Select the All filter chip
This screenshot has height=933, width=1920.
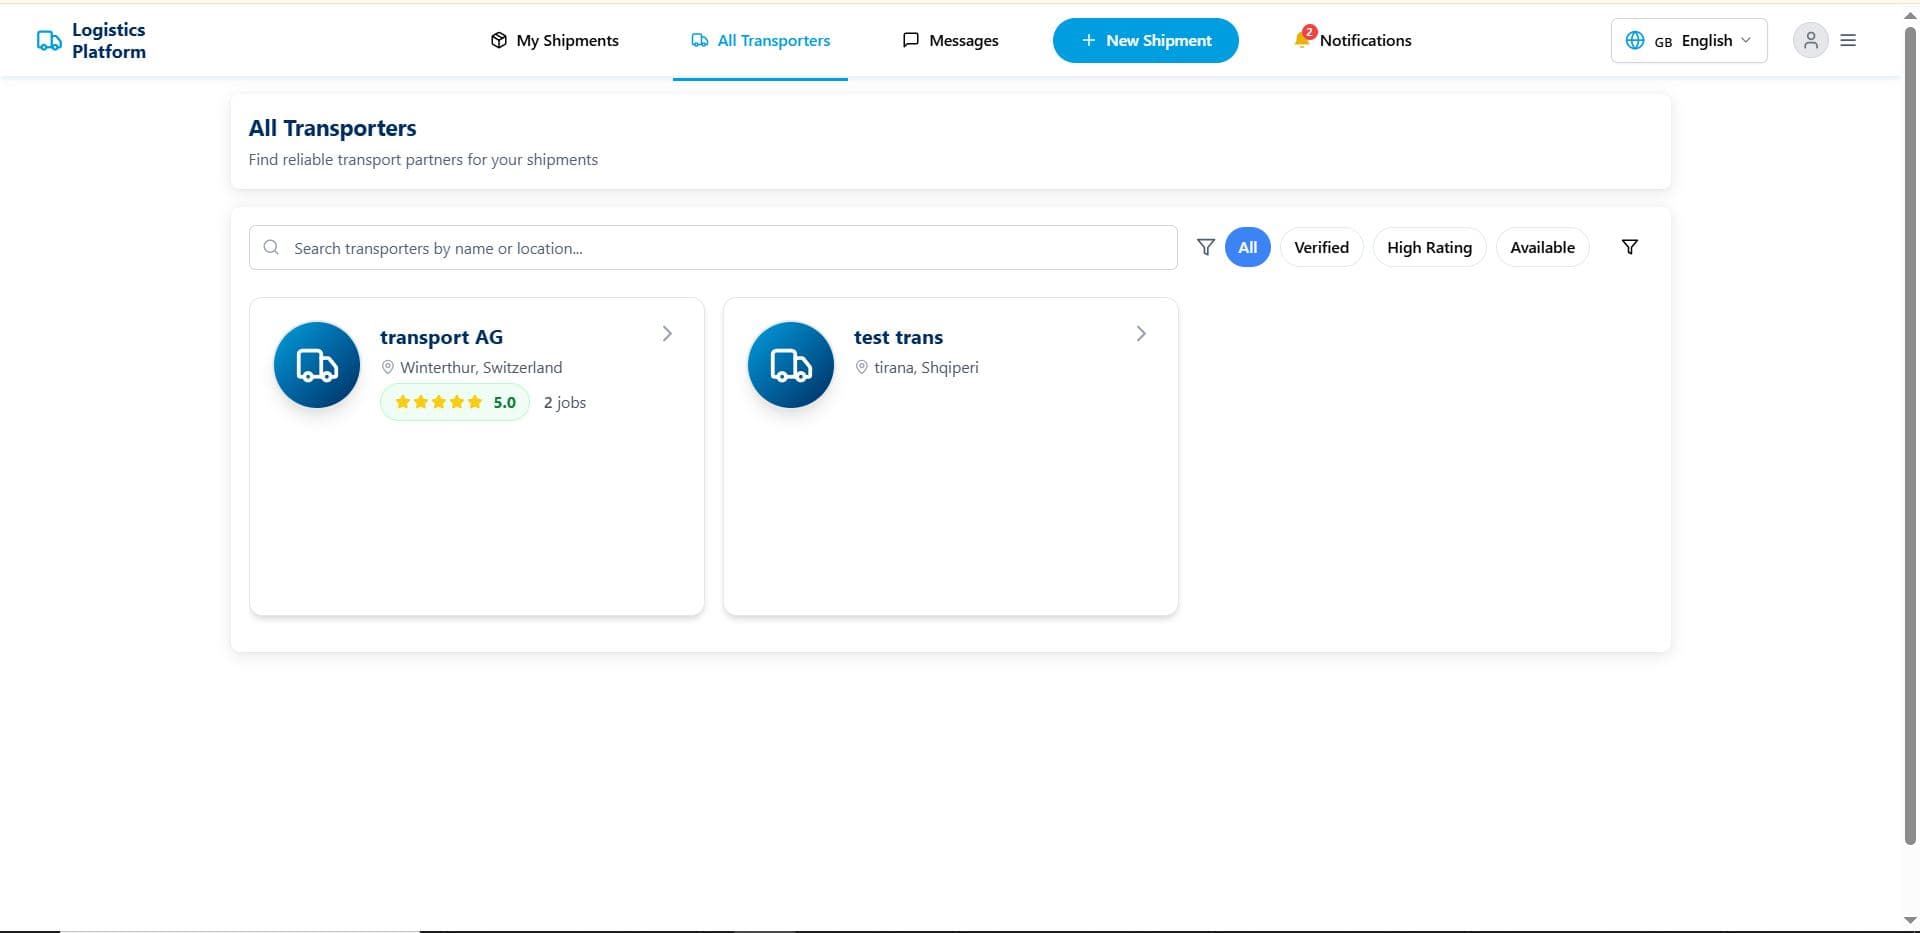(1247, 247)
